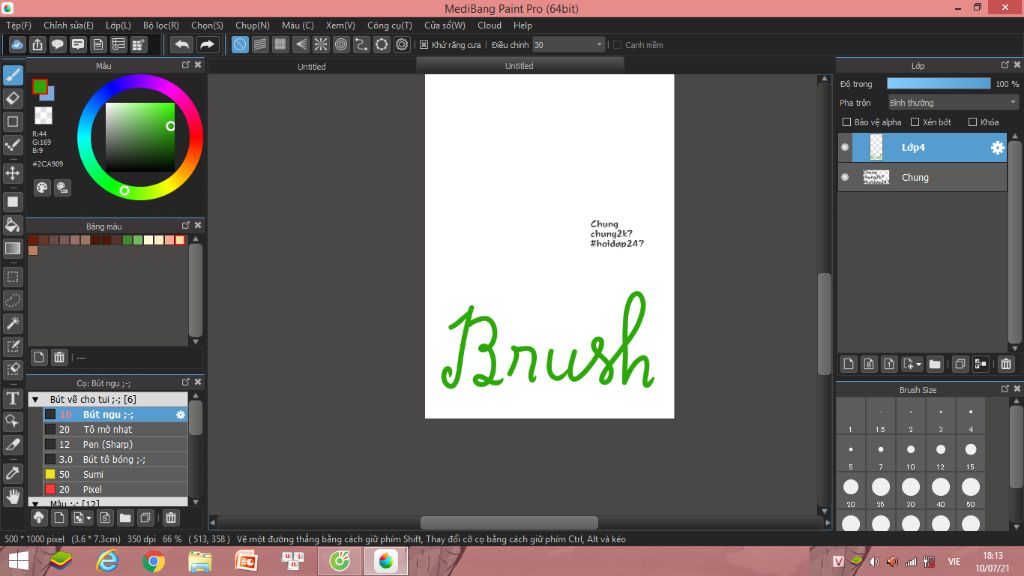The height and width of the screenshot is (576, 1024).
Task: Select the transparent color swatch
Action: tap(43, 116)
